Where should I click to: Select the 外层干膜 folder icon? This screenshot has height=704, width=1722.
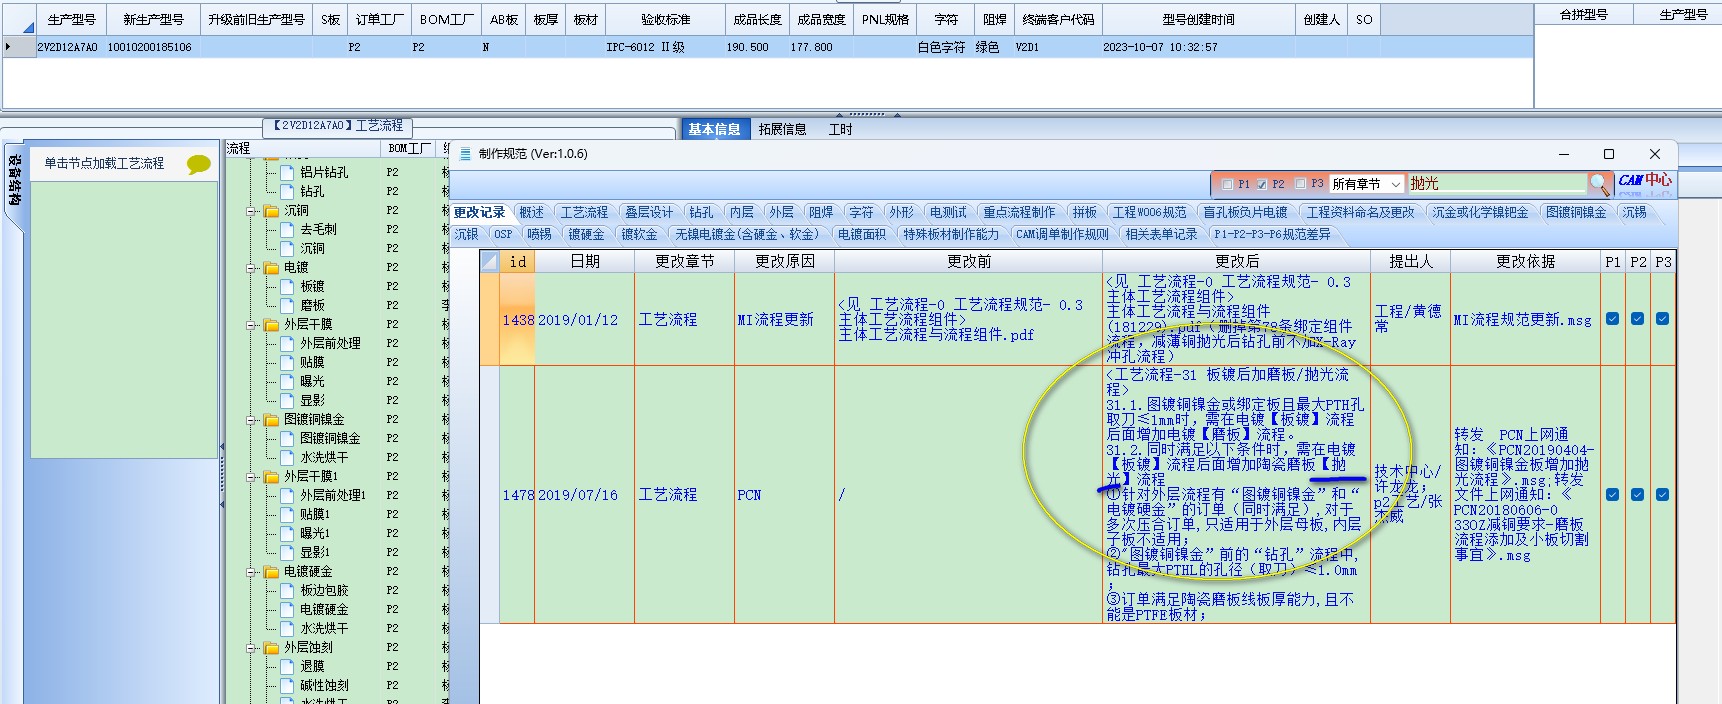[x=271, y=325]
